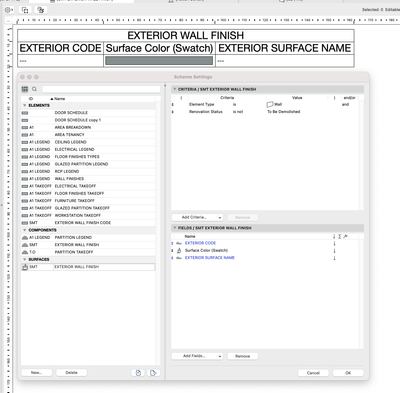Click the EXTERIOR CODE header cell in the schedule

(60, 48)
